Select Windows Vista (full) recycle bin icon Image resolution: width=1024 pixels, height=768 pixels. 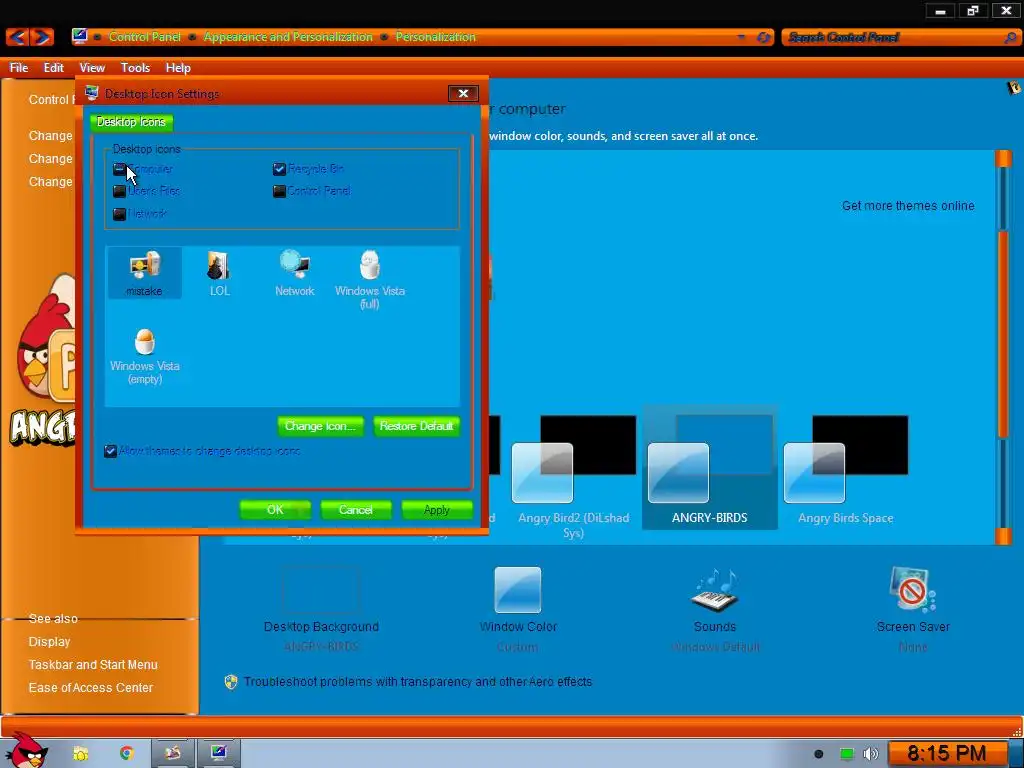click(370, 280)
